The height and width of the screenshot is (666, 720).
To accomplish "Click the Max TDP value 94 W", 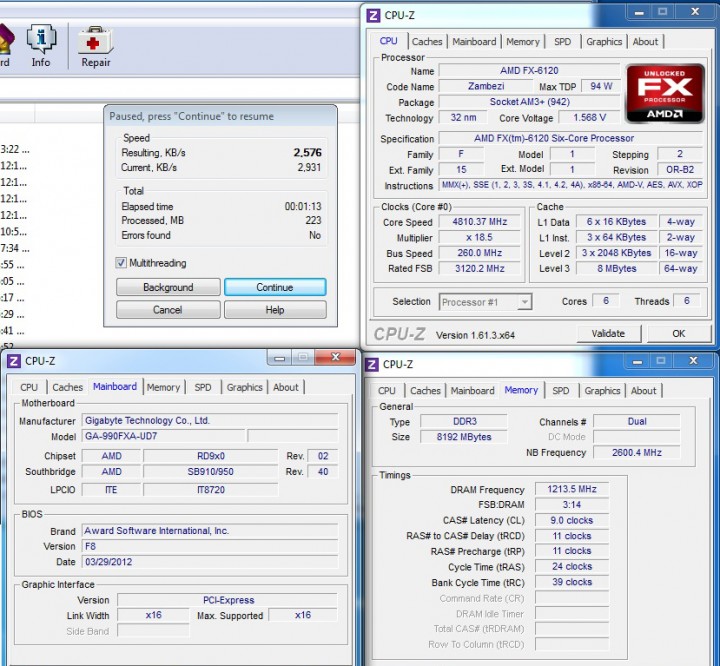I will (601, 86).
